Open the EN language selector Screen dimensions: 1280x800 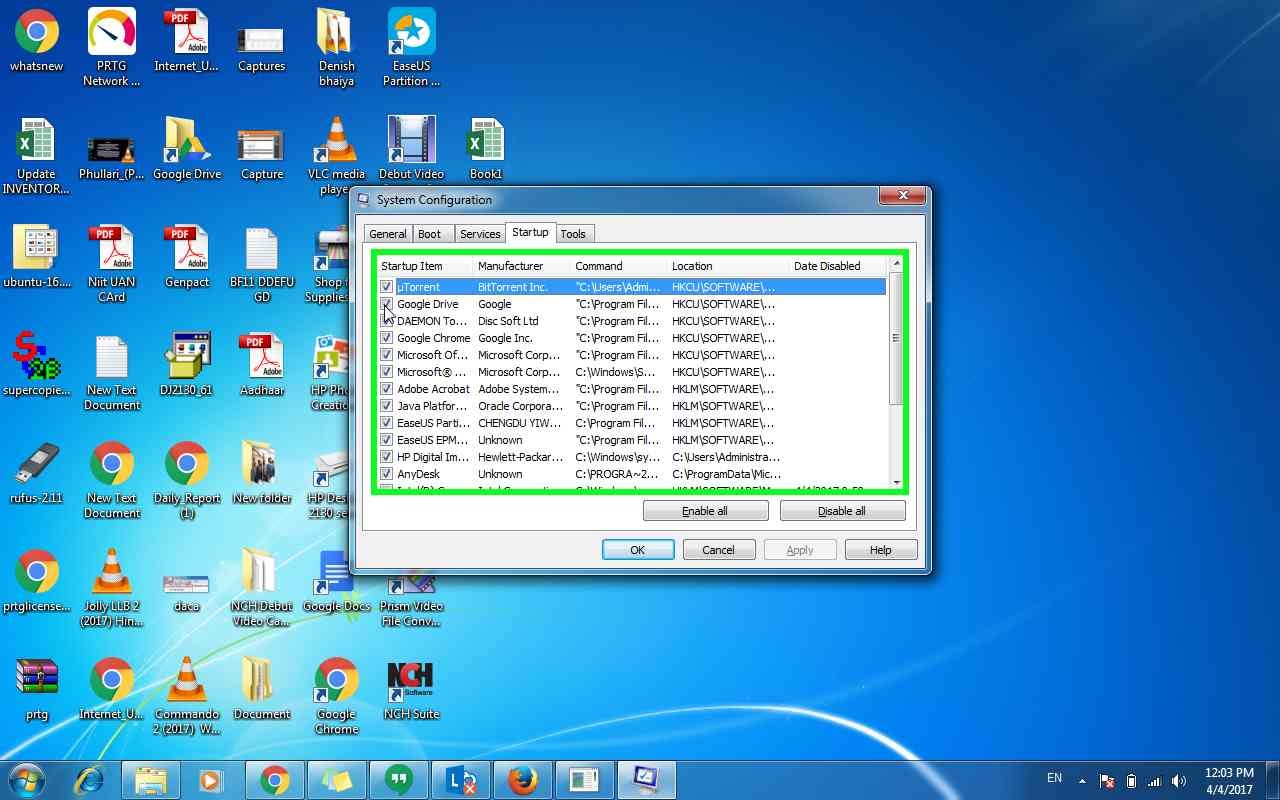(x=1053, y=779)
